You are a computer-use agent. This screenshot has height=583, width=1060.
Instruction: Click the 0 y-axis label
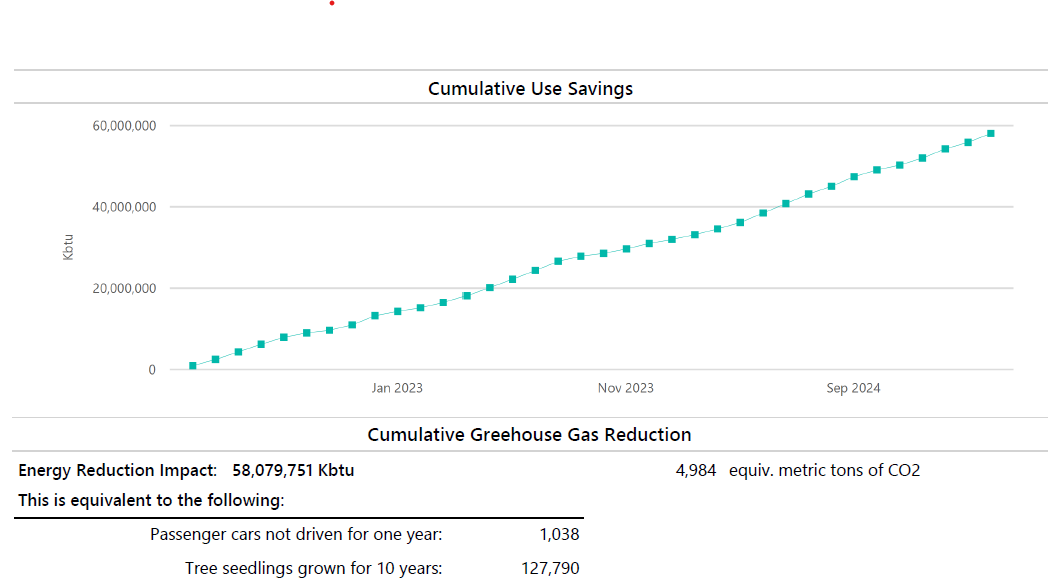152,370
